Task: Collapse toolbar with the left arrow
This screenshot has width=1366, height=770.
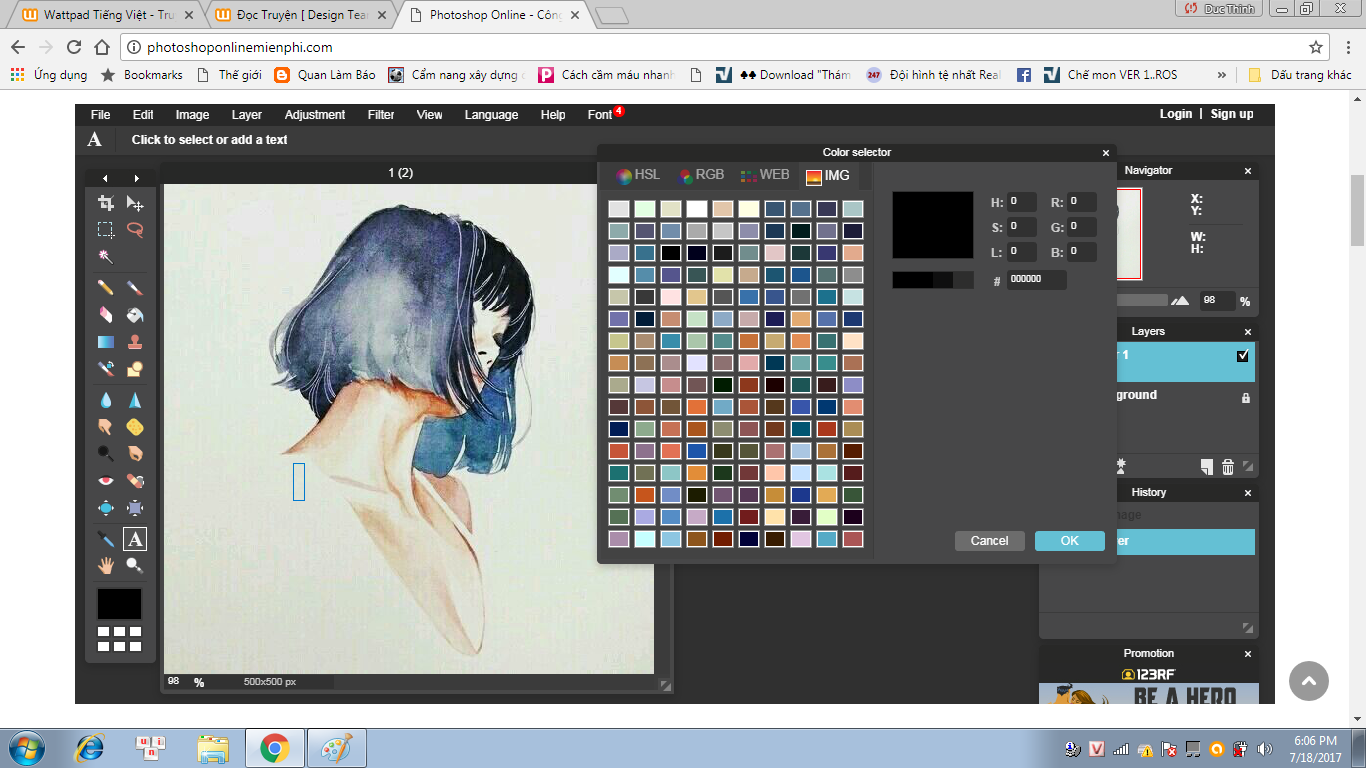Action: [x=105, y=178]
